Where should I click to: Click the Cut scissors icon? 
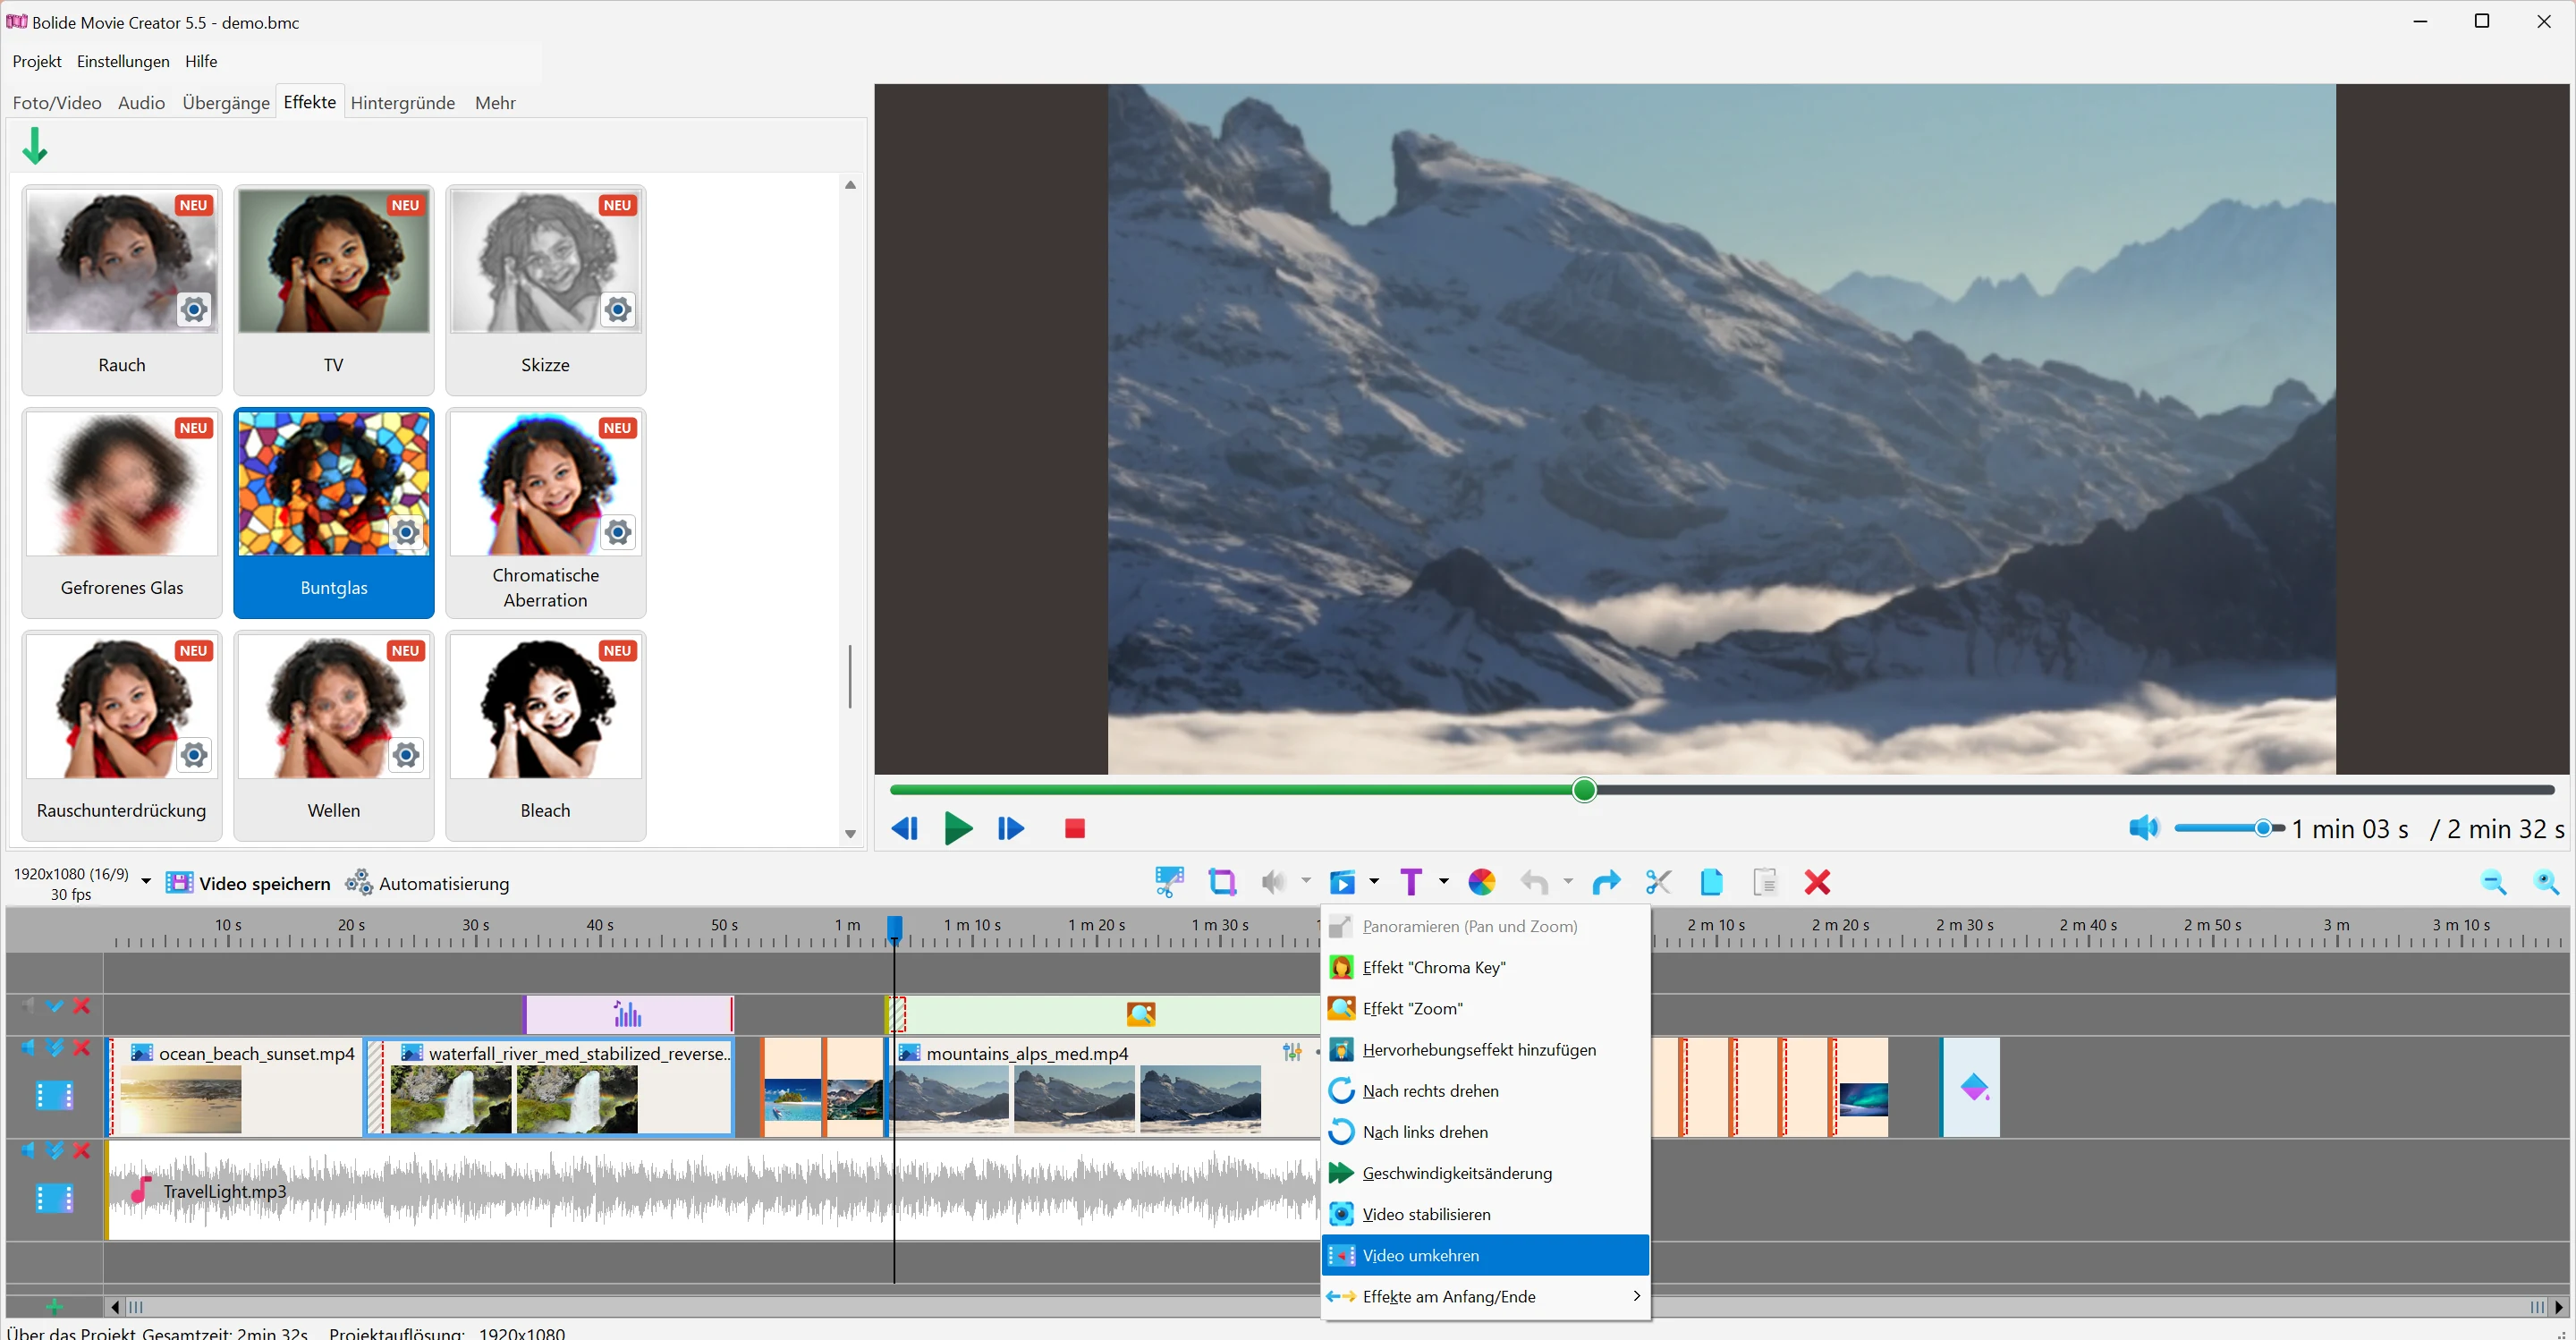coord(1658,882)
